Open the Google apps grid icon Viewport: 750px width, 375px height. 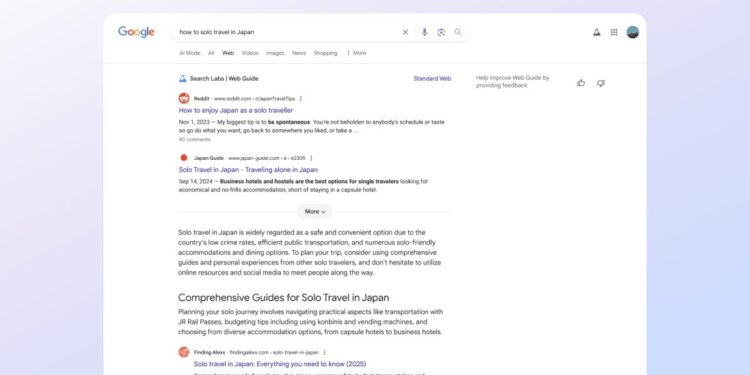[614, 32]
